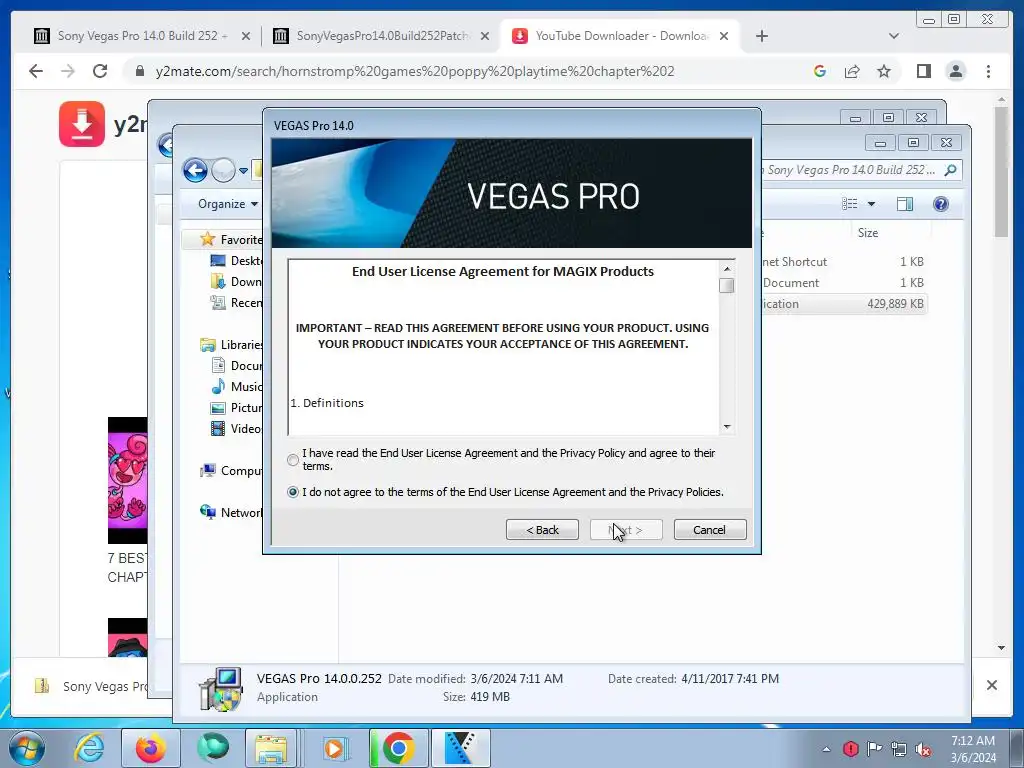Image resolution: width=1024 pixels, height=768 pixels.
Task: Click the red security shield tray icon
Action: [850, 749]
